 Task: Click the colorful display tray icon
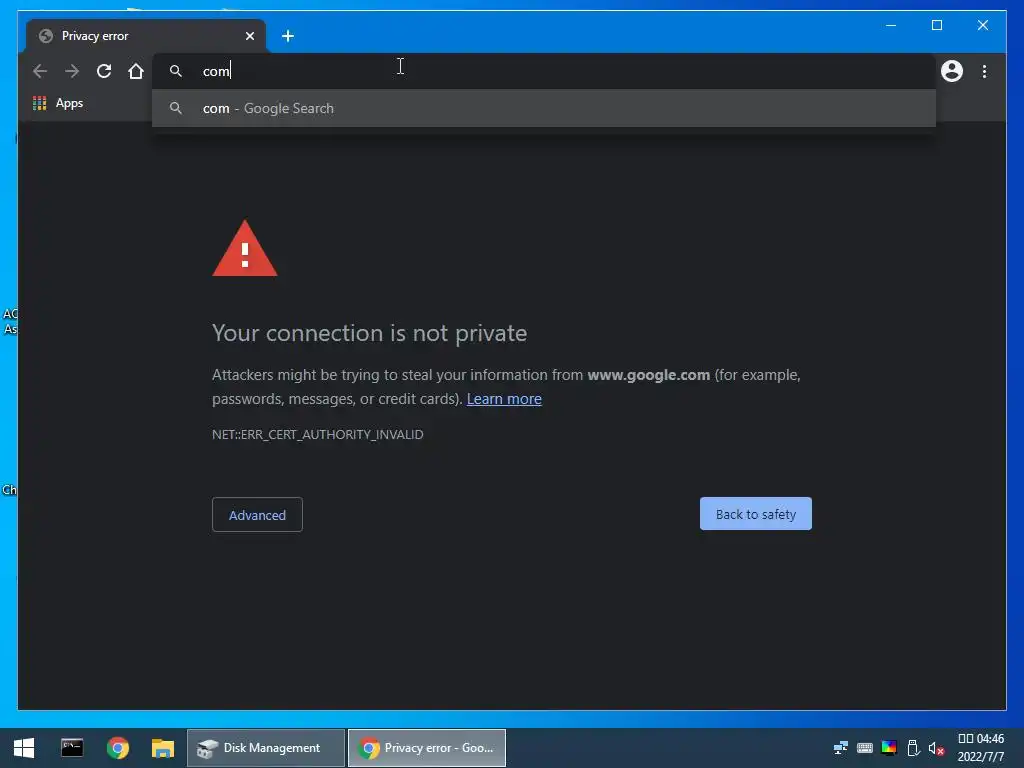(x=889, y=748)
